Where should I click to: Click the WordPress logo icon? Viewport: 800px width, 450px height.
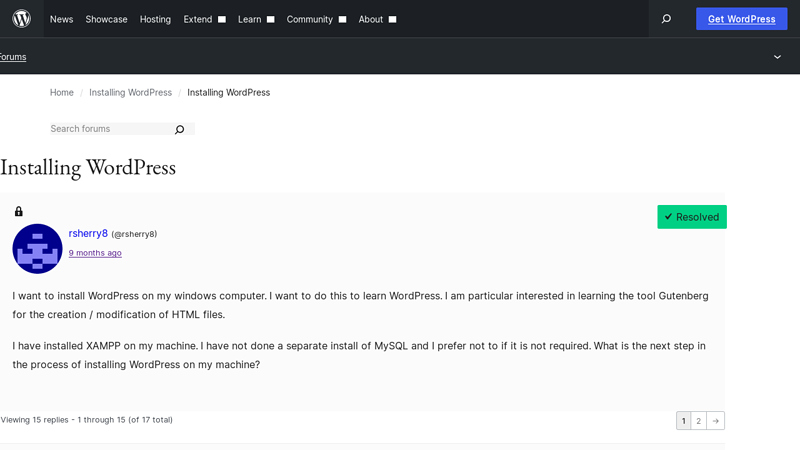point(21,19)
